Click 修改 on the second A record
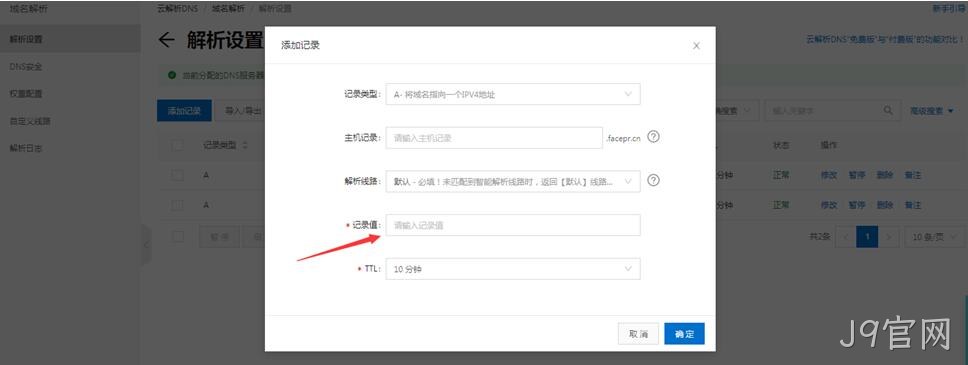The width and height of the screenshot is (968, 365). pos(828,205)
